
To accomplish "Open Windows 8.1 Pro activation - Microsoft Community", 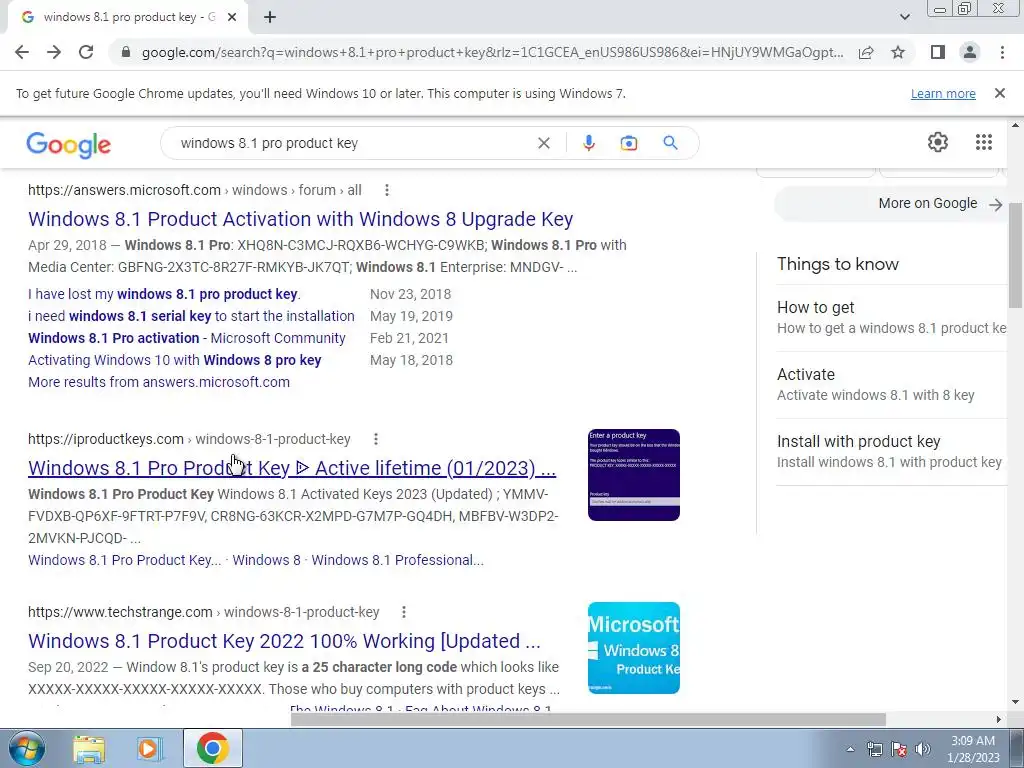I will 187,338.
